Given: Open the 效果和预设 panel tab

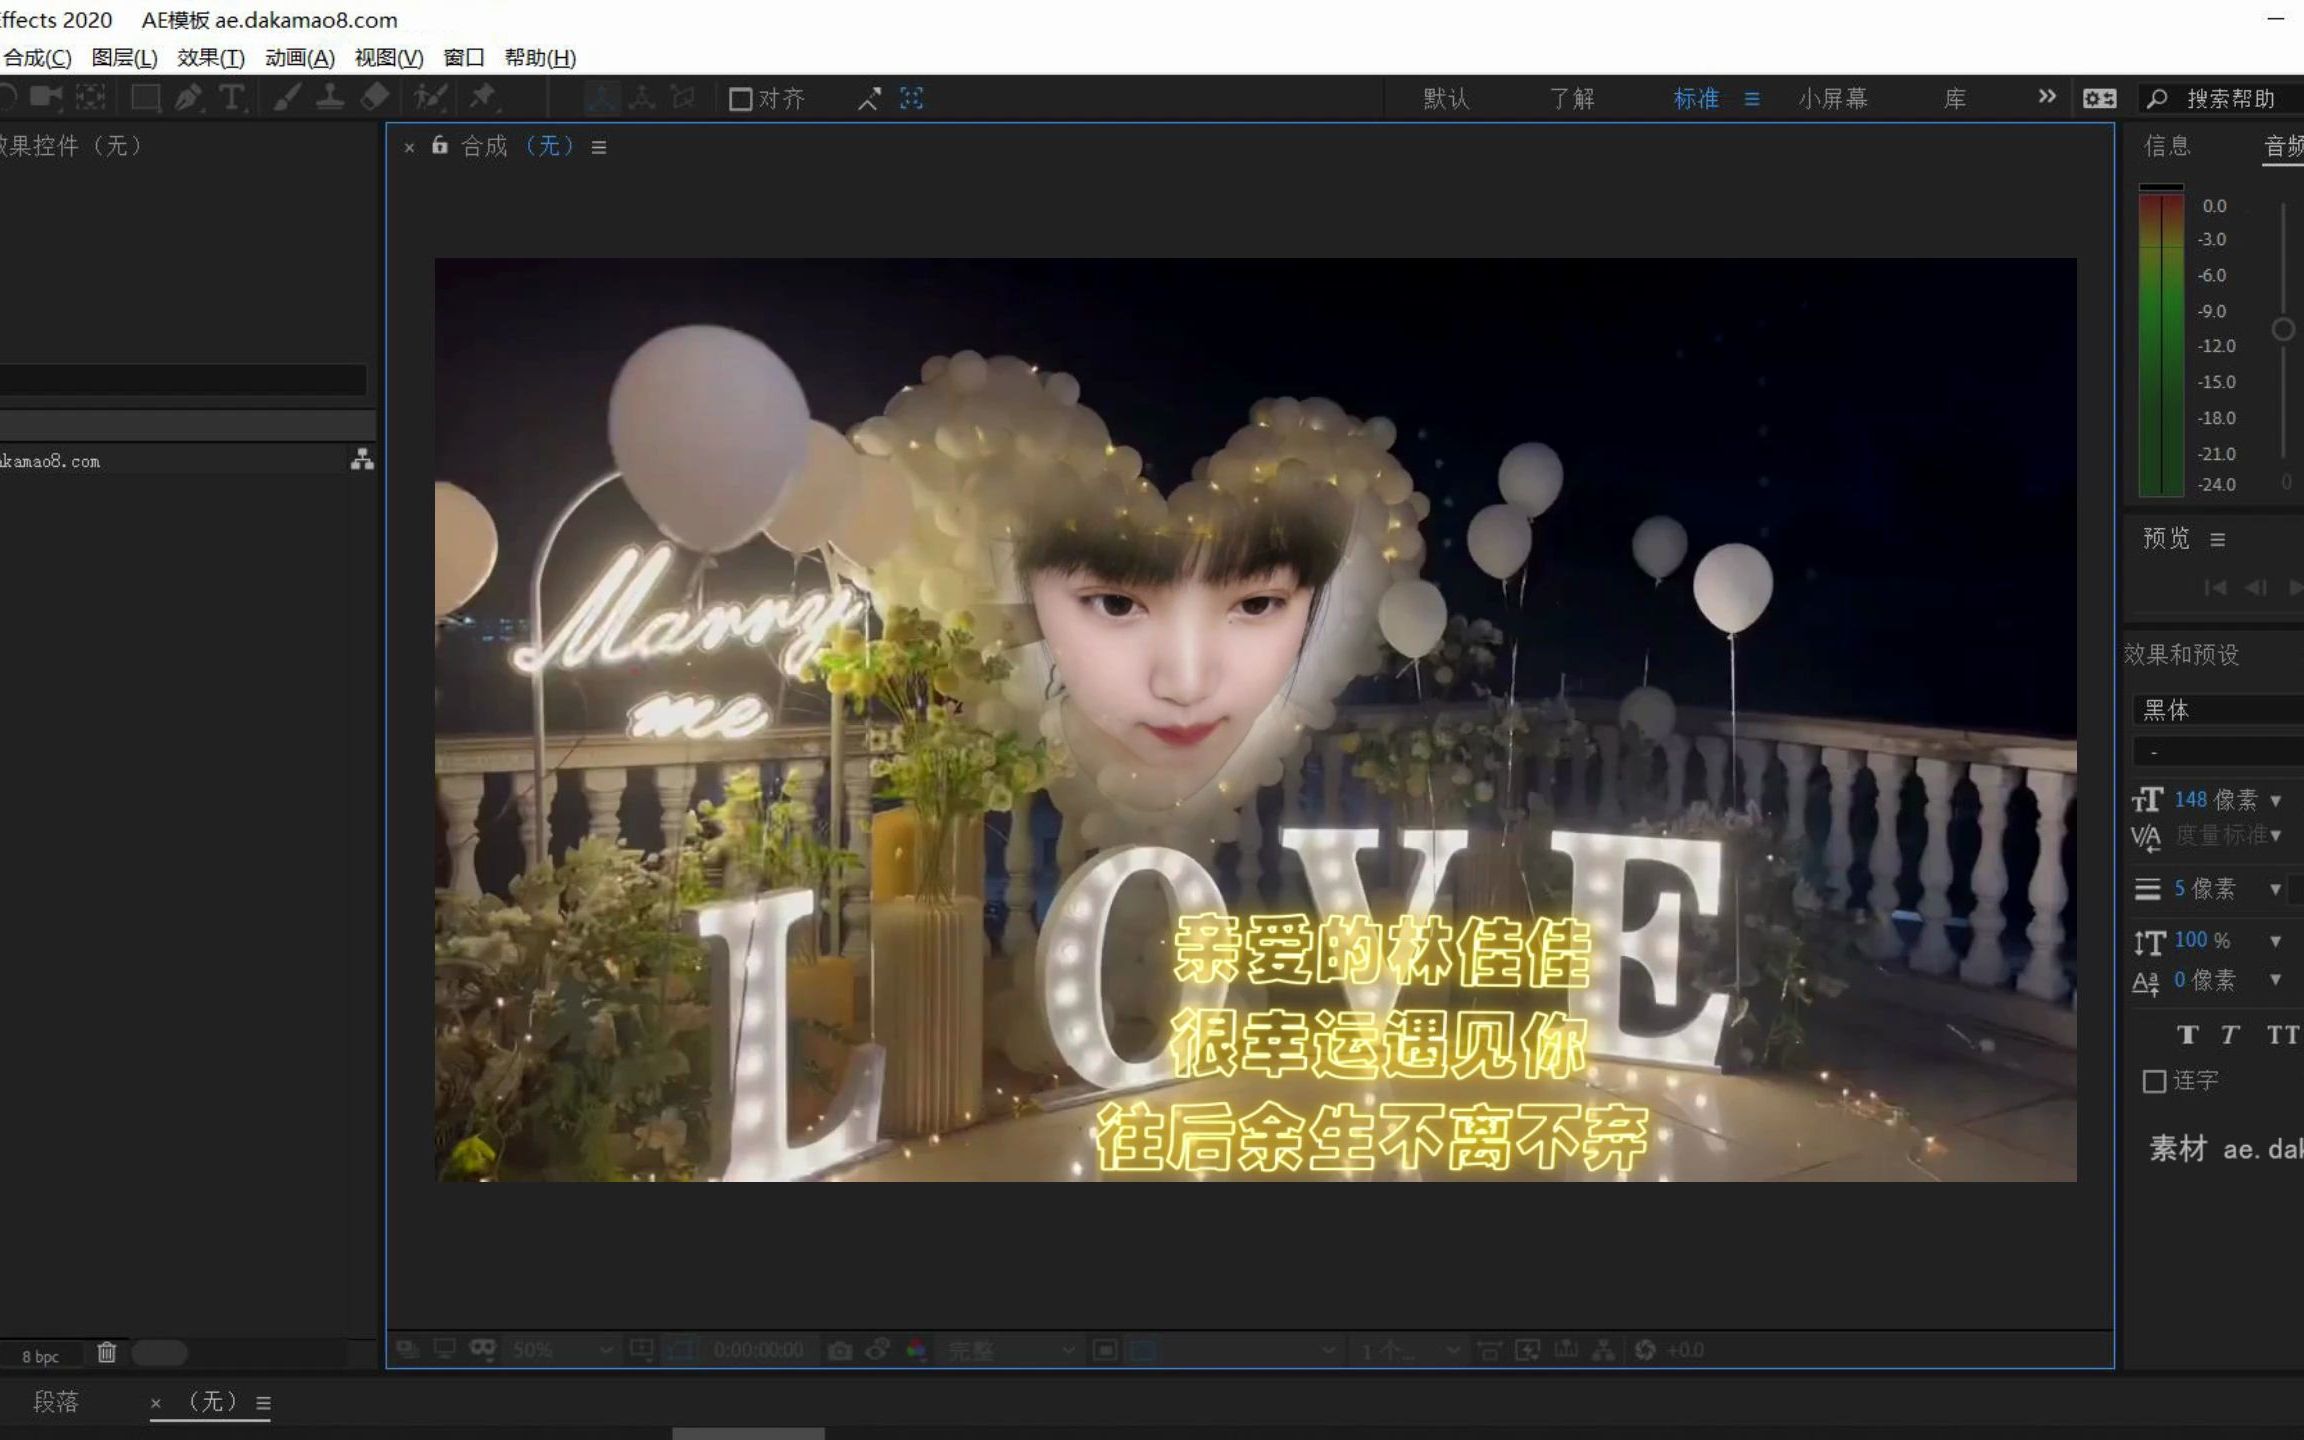Looking at the screenshot, I should pyautogui.click(x=2181, y=655).
